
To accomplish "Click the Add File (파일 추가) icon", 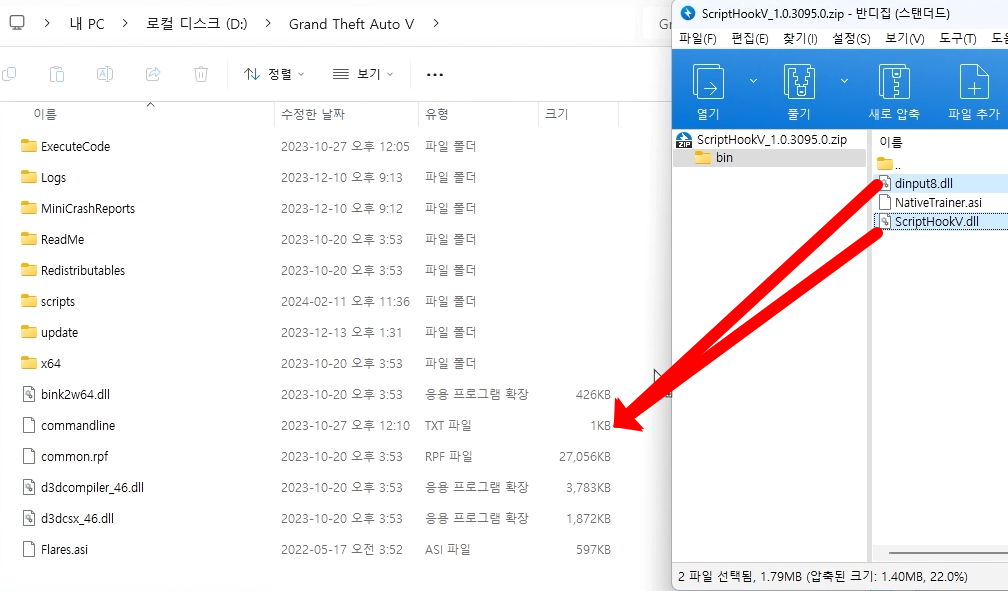I will tap(973, 82).
